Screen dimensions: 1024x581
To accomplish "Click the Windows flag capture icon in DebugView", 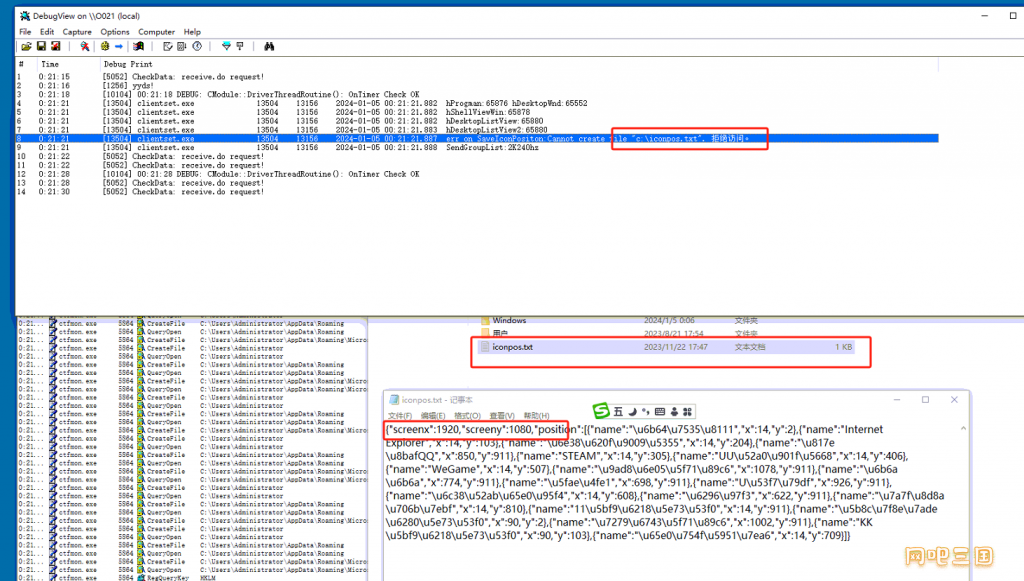I will [138, 46].
